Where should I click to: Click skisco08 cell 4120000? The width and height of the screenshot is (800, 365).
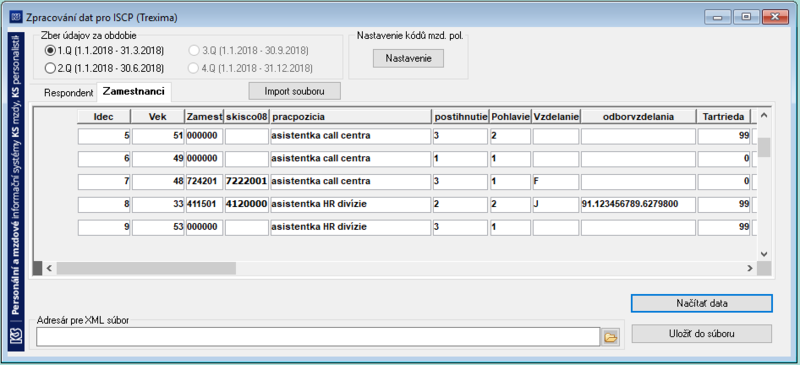pyautogui.click(x=246, y=204)
